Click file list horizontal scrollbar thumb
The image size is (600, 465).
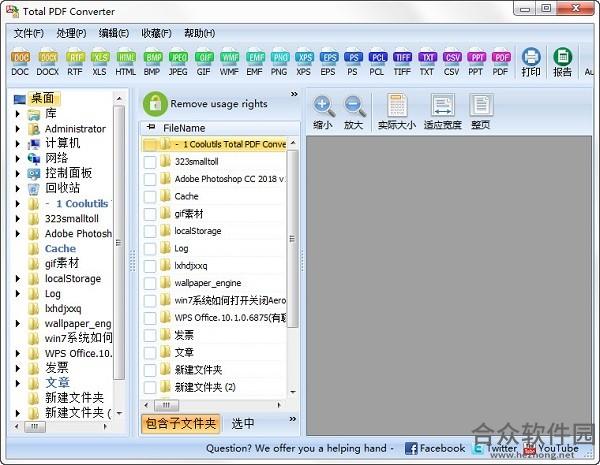coord(166,405)
